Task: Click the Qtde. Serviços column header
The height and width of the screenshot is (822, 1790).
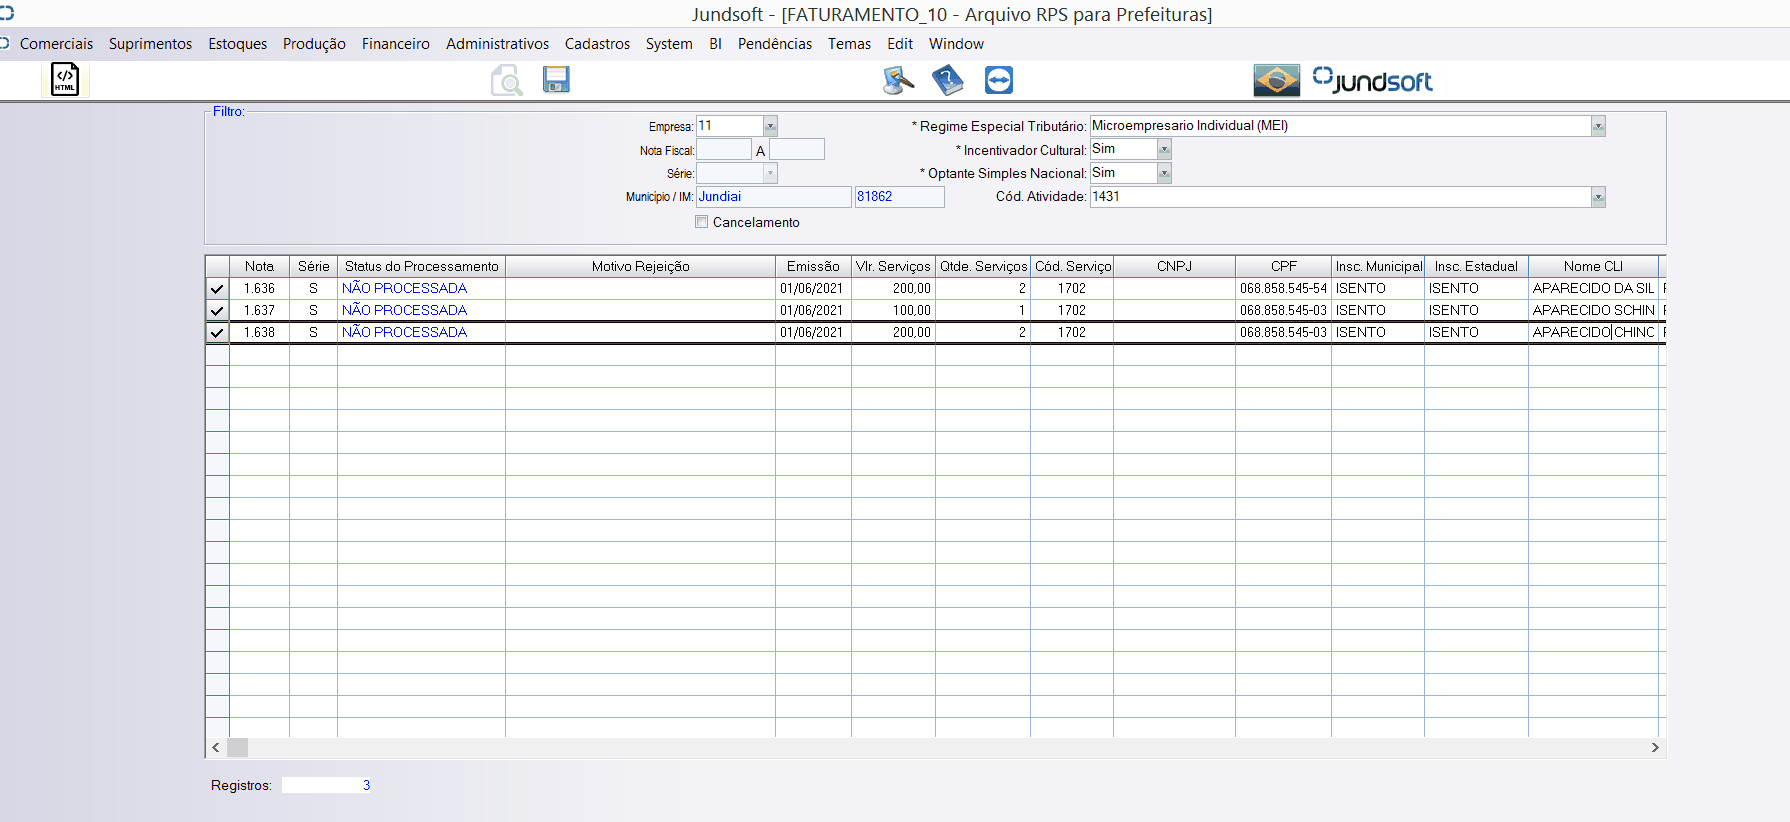Action: [983, 266]
